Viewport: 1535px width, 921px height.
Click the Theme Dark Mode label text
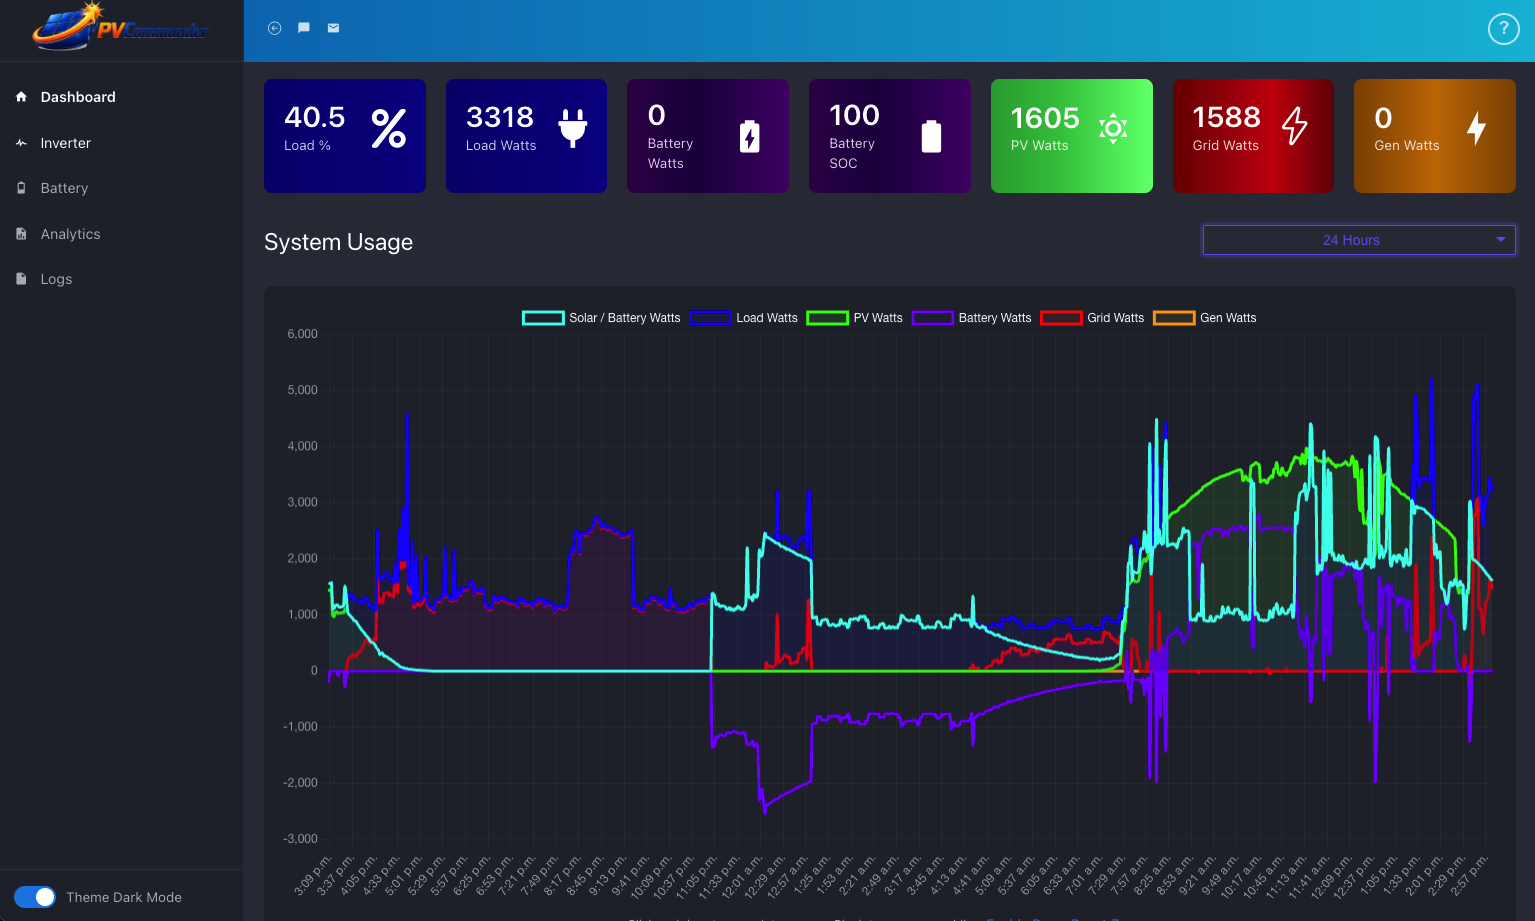[124, 897]
